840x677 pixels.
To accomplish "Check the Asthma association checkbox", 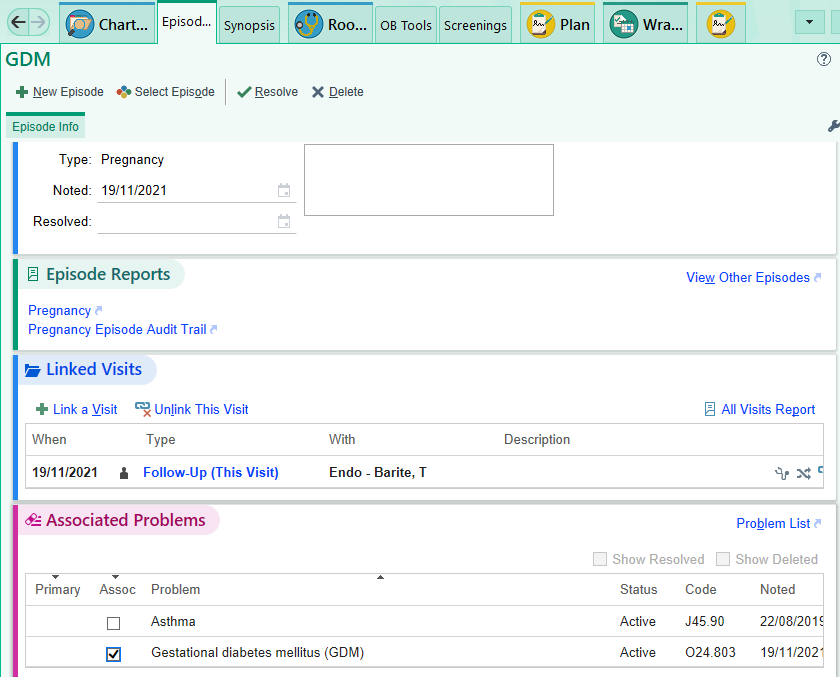I will click(x=113, y=623).
